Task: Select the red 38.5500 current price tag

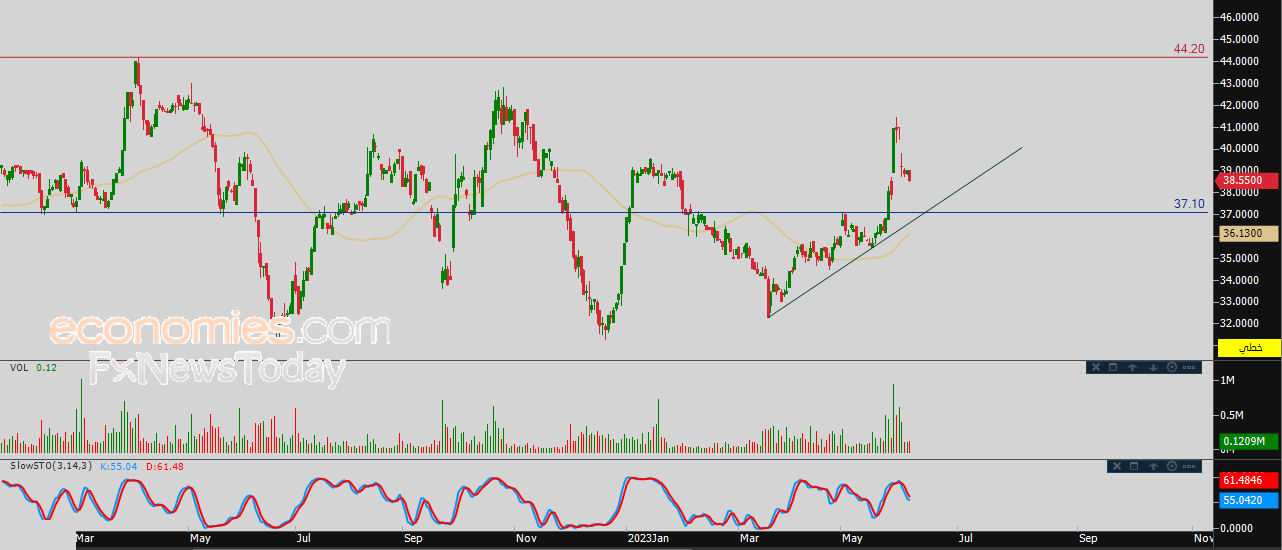Action: point(1249,180)
